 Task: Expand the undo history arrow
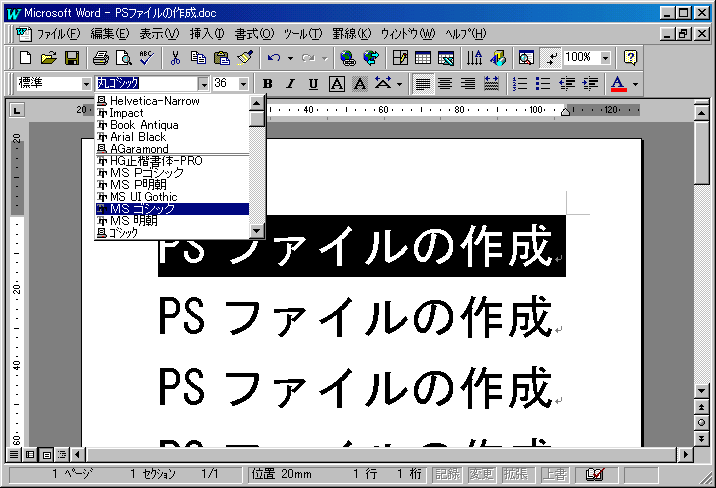(290, 58)
